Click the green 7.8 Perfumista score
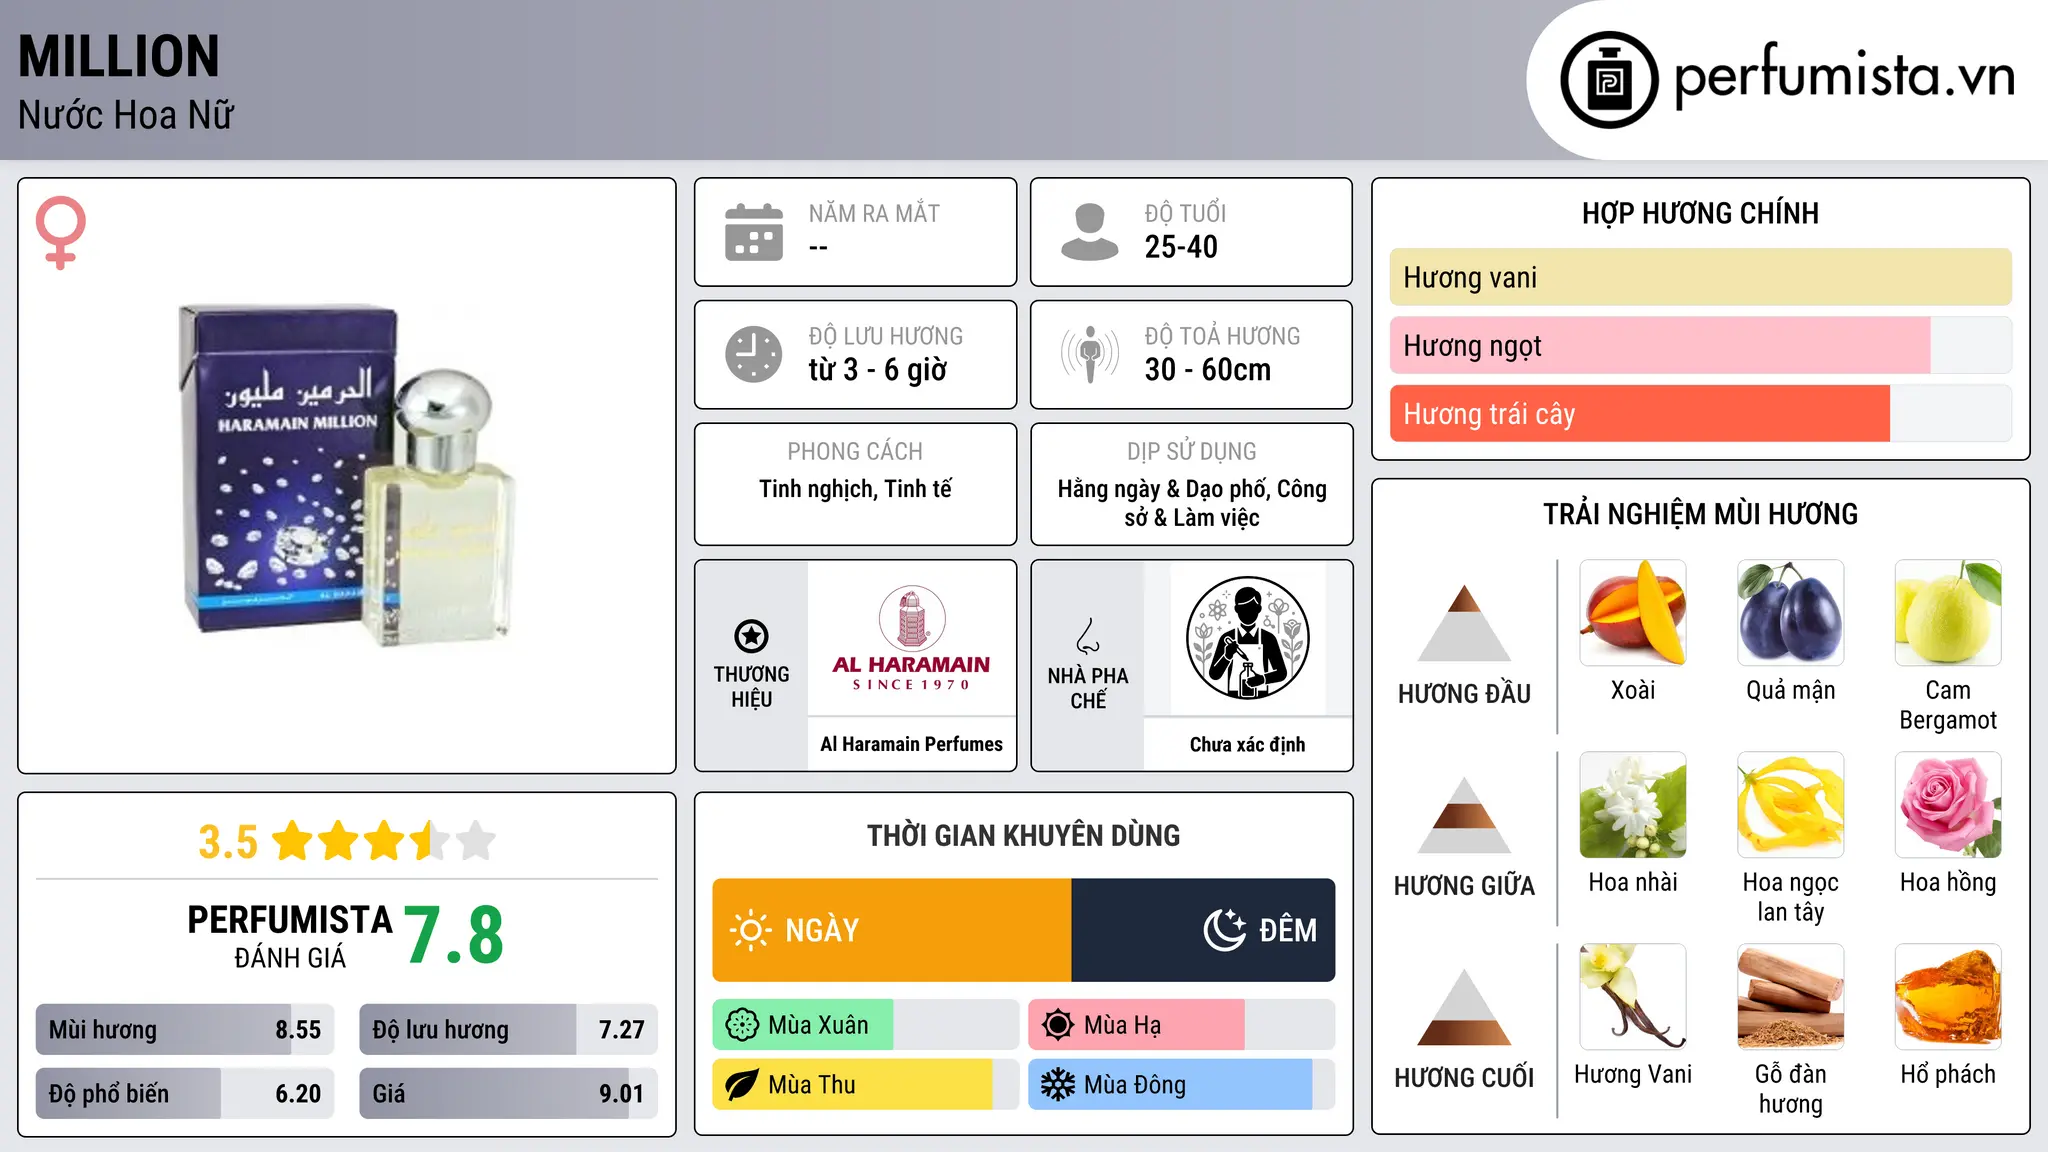 coord(454,936)
